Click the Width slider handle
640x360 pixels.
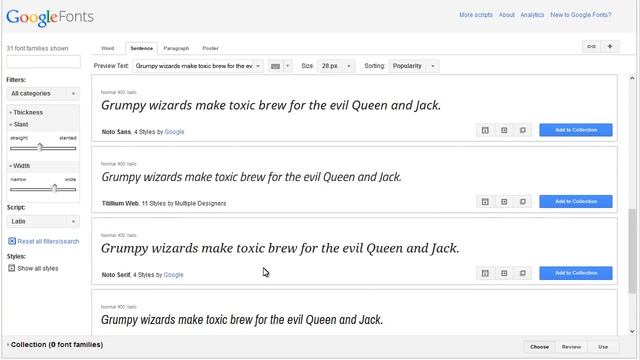click(55, 188)
